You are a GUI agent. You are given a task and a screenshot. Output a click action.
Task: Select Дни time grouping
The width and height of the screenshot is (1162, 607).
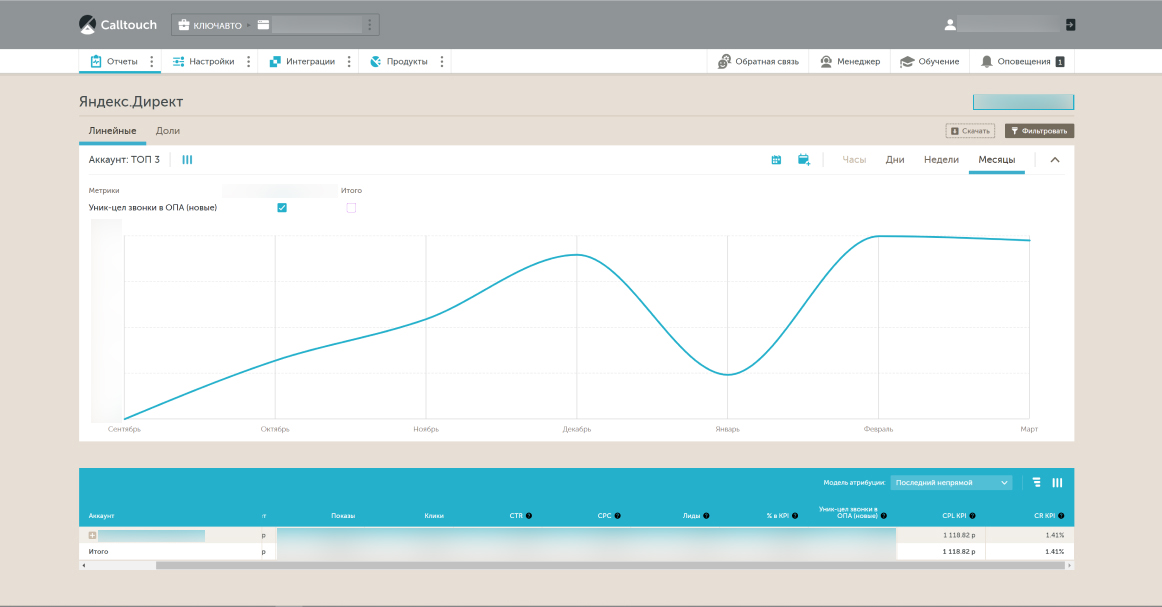[894, 159]
